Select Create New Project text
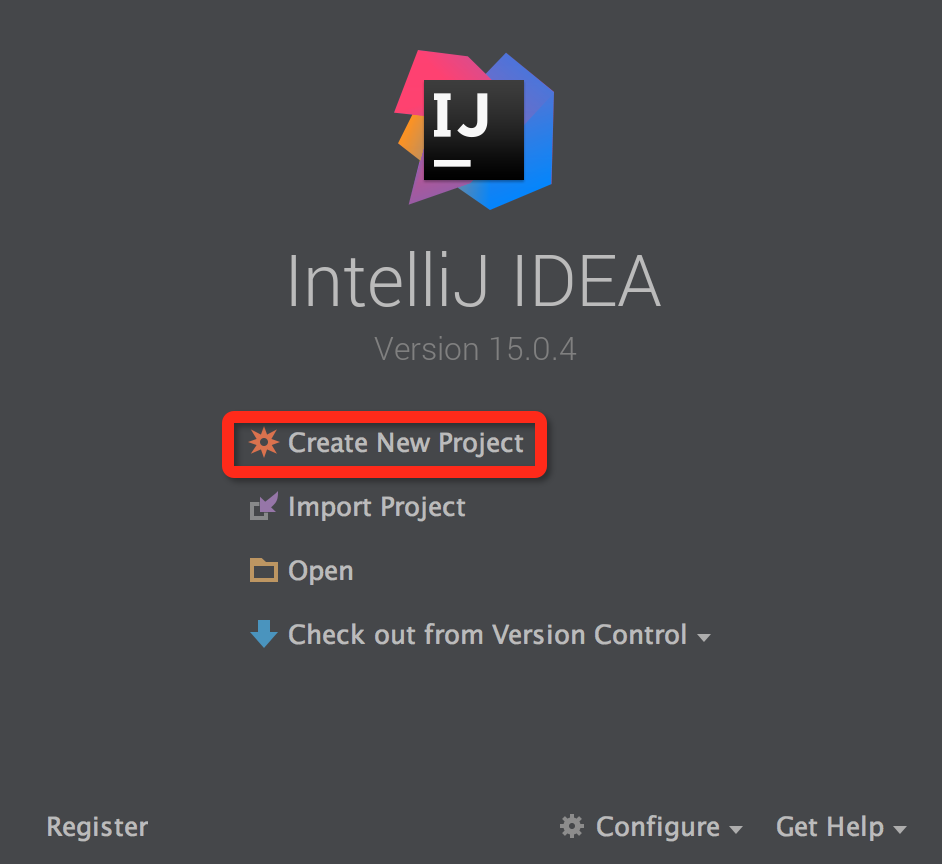942x864 pixels. 405,443
